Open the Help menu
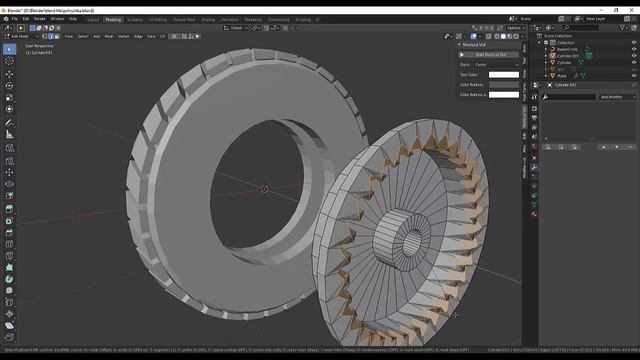The width and height of the screenshot is (640, 360). click(x=73, y=19)
